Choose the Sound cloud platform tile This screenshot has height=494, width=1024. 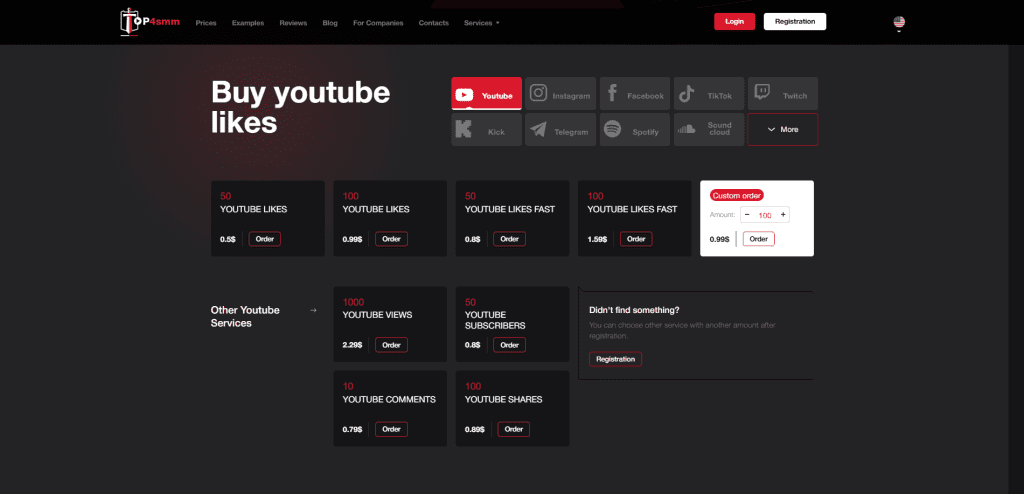(709, 129)
